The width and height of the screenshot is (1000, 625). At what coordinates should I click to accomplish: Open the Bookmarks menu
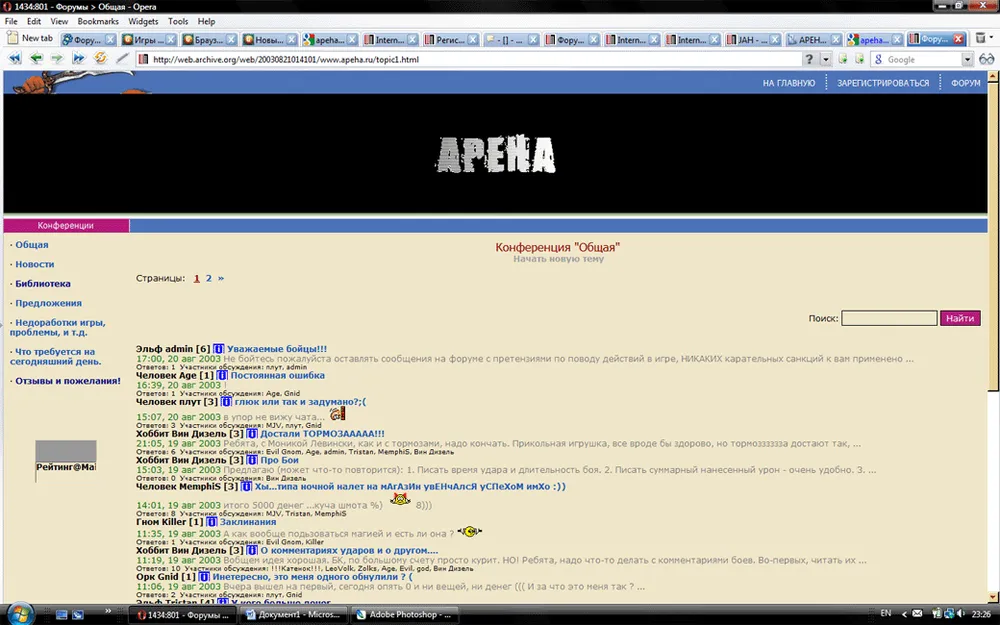click(x=98, y=21)
